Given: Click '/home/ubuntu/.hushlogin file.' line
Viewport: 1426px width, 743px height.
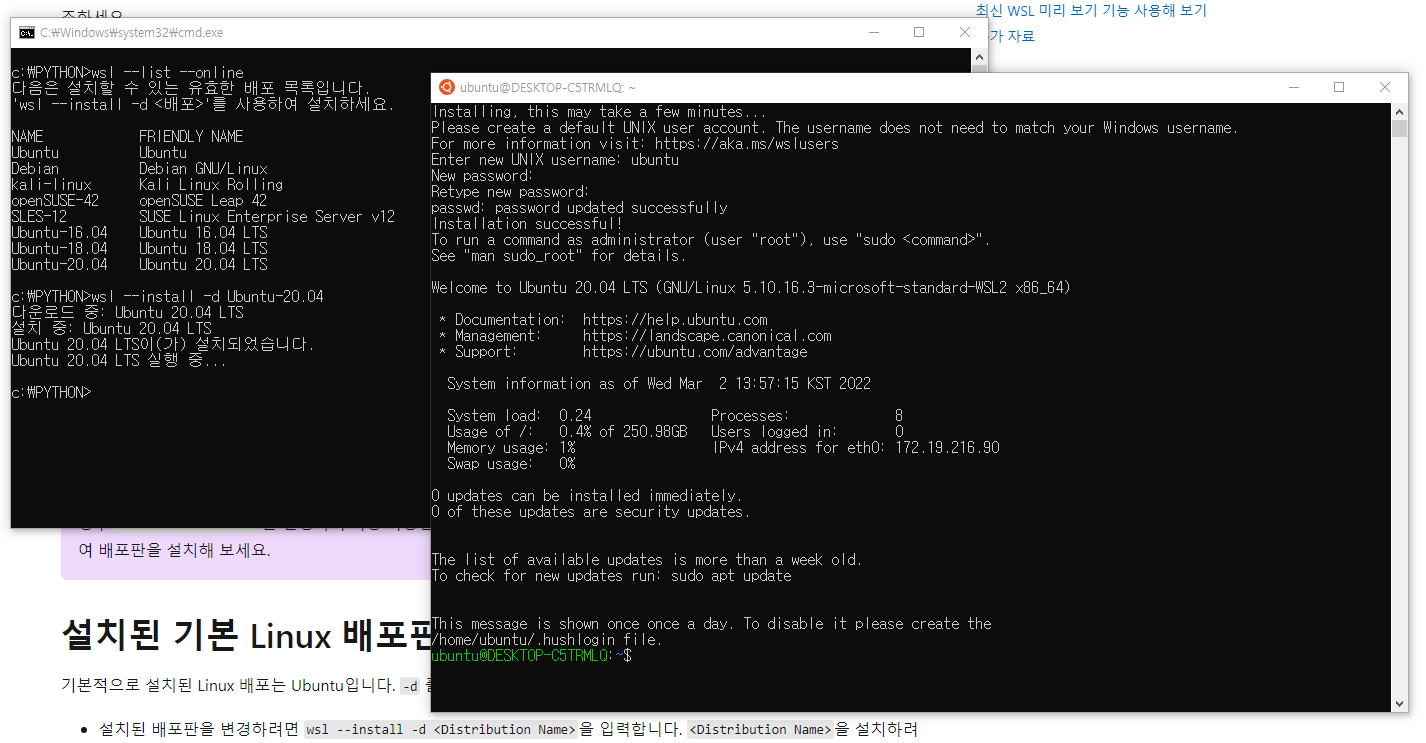Looking at the screenshot, I should click(547, 640).
